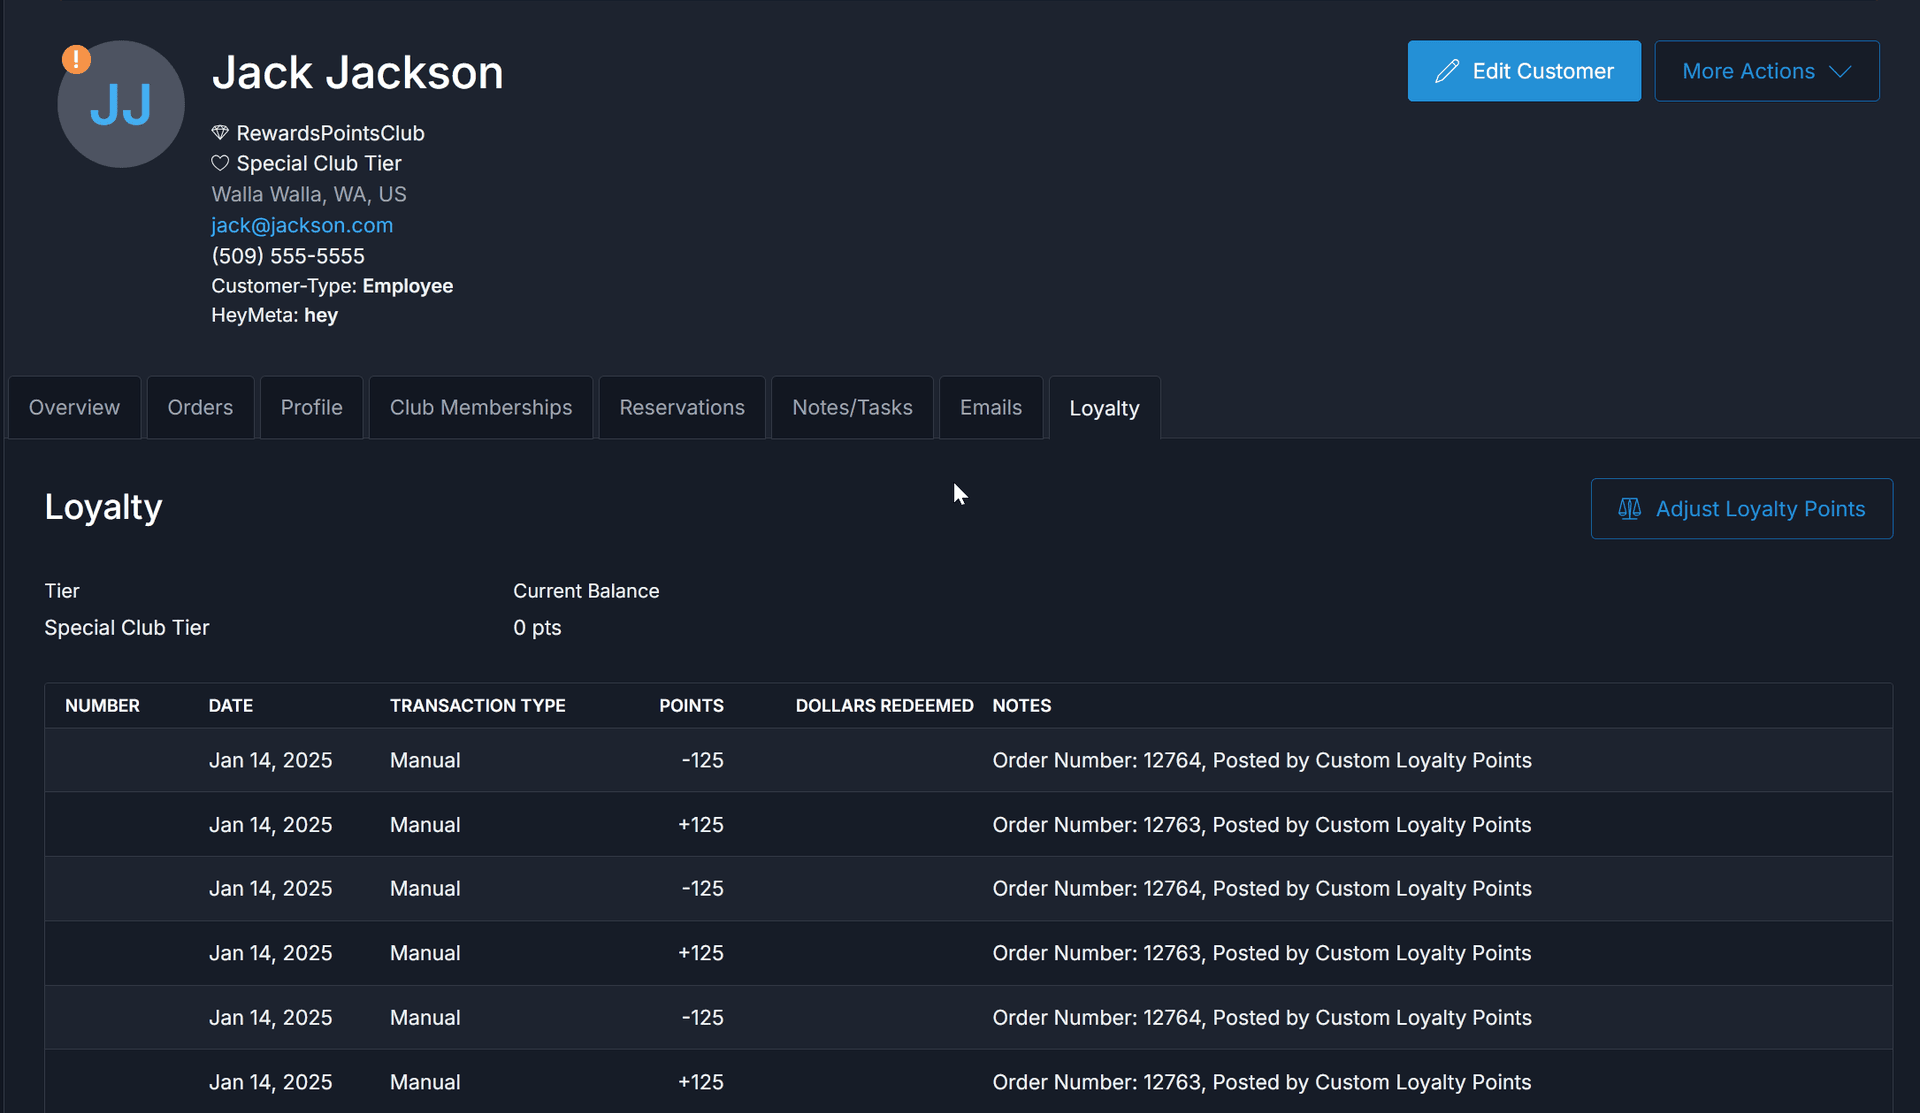
Task: Click the JJ avatar circle
Action: (x=120, y=104)
